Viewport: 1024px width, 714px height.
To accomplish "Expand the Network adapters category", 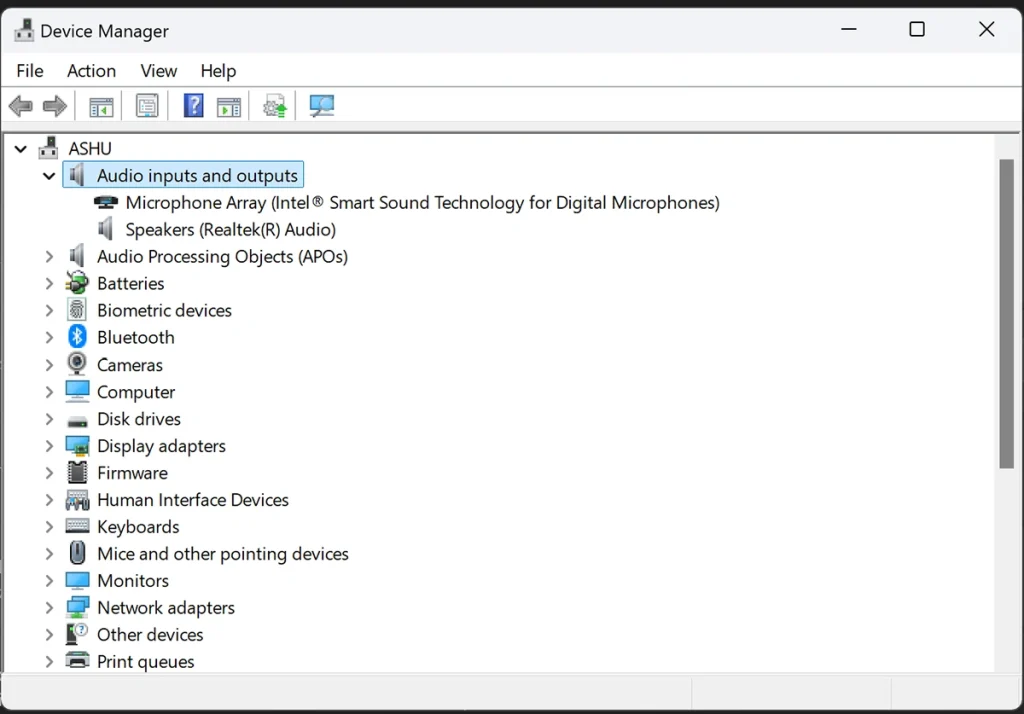I will coord(49,608).
